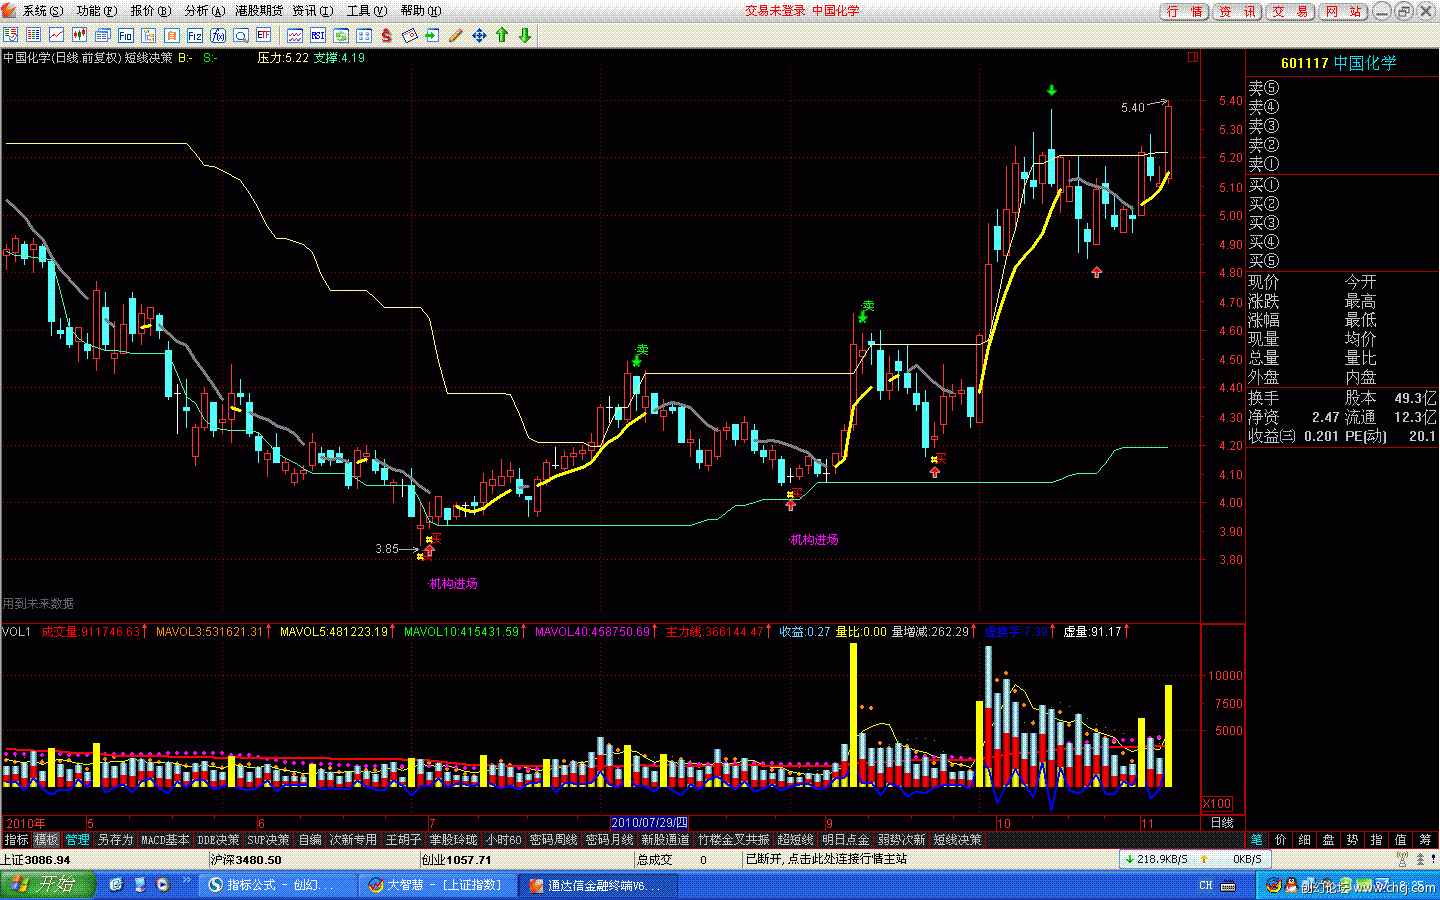This screenshot has height=900, width=1440.
Task: Open the 港股期货 menu
Action: [x=259, y=11]
